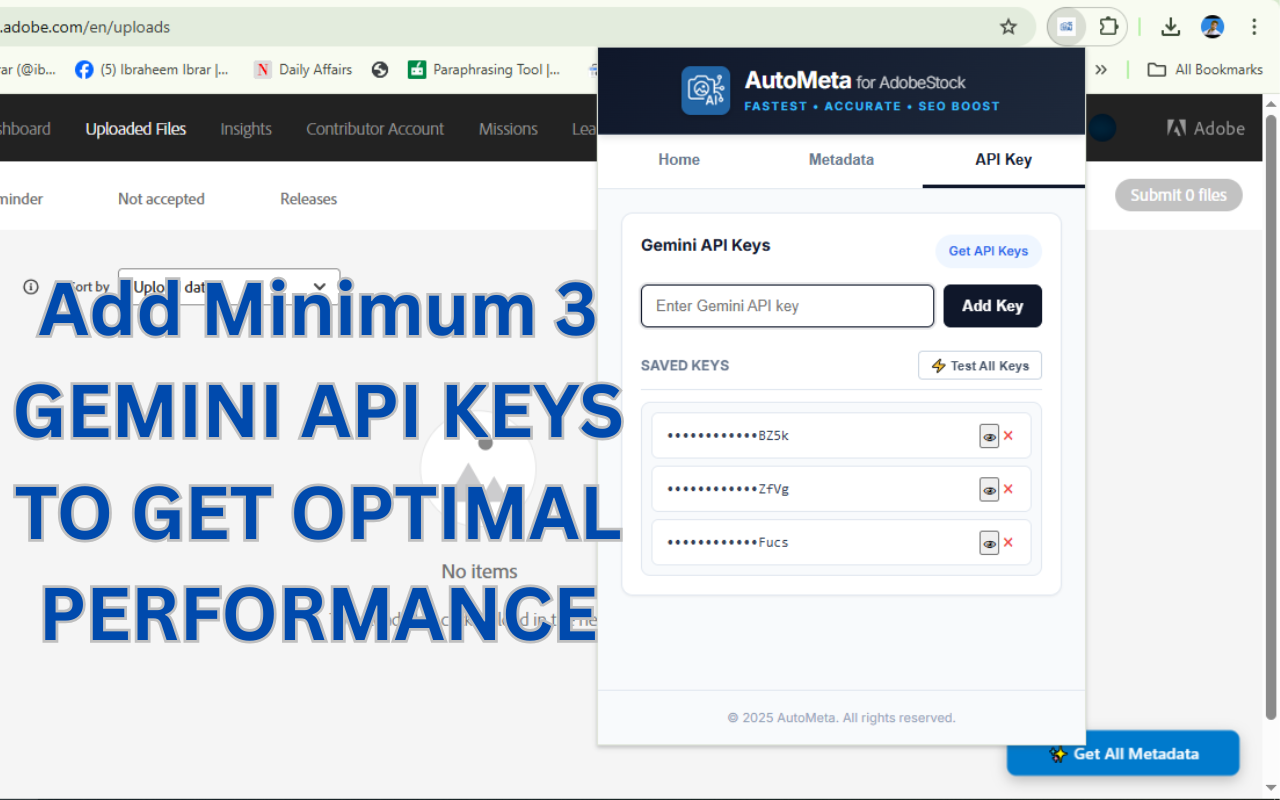The height and width of the screenshot is (800, 1280).
Task: Reveal the saved key ending Fucs
Action: tap(989, 542)
